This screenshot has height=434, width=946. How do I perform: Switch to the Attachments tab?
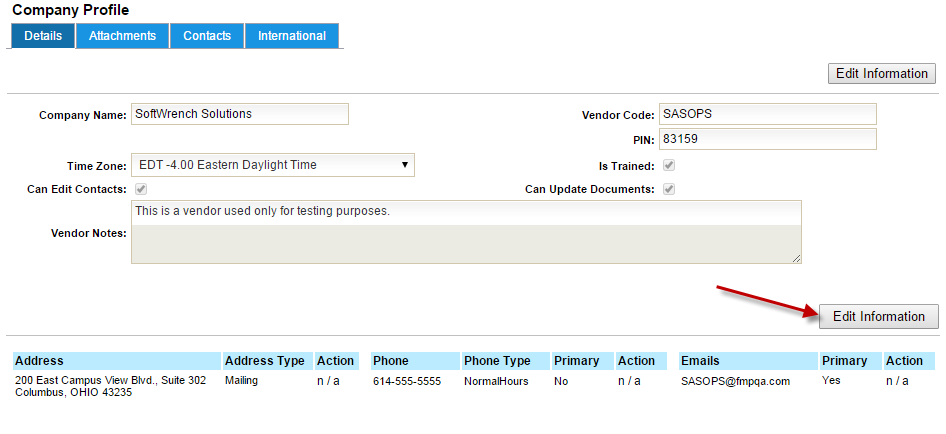[x=122, y=36]
